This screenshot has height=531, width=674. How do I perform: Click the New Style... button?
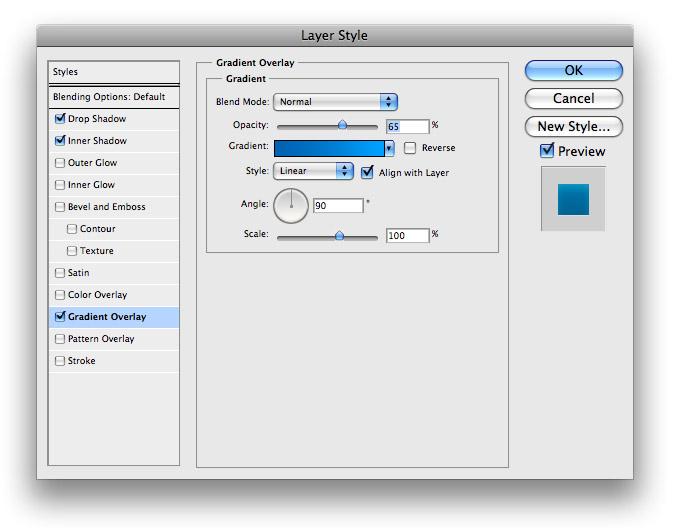tap(573, 126)
